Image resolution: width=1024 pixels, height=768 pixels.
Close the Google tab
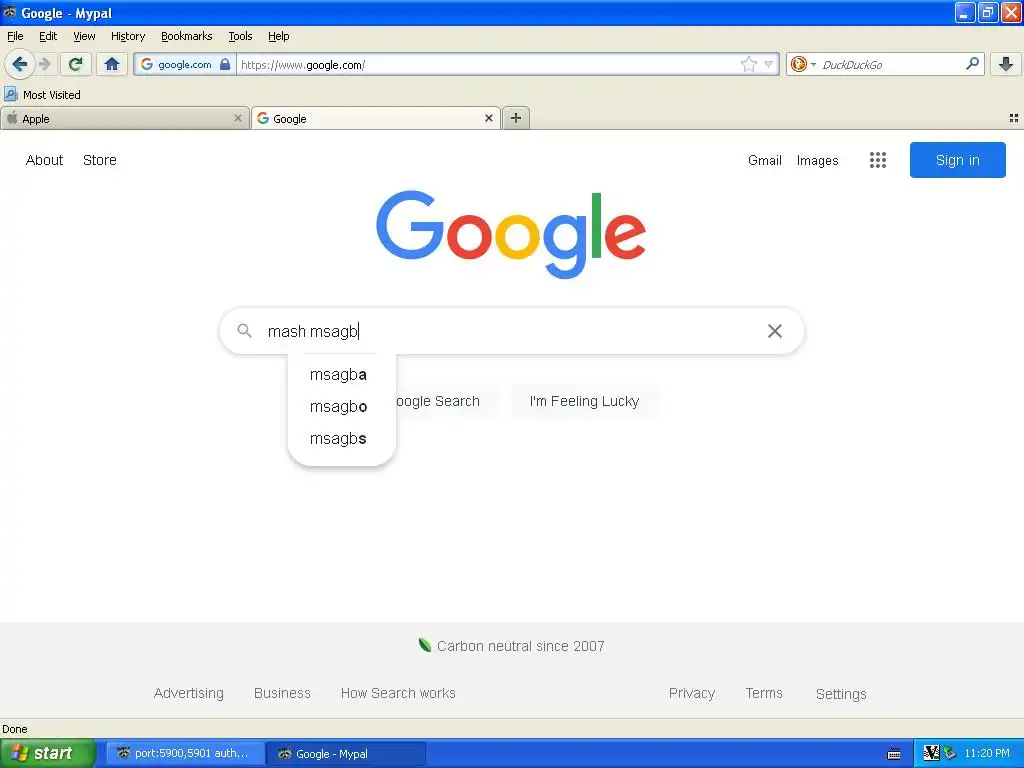(488, 118)
